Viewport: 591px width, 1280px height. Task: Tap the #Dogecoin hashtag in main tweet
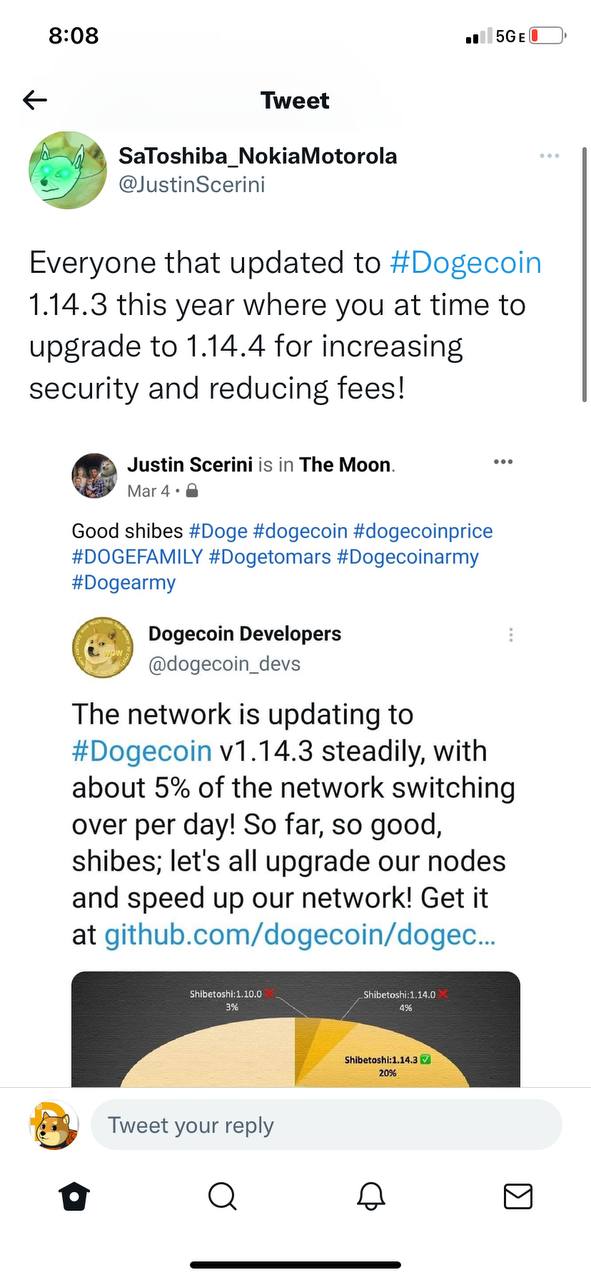[x=465, y=263]
